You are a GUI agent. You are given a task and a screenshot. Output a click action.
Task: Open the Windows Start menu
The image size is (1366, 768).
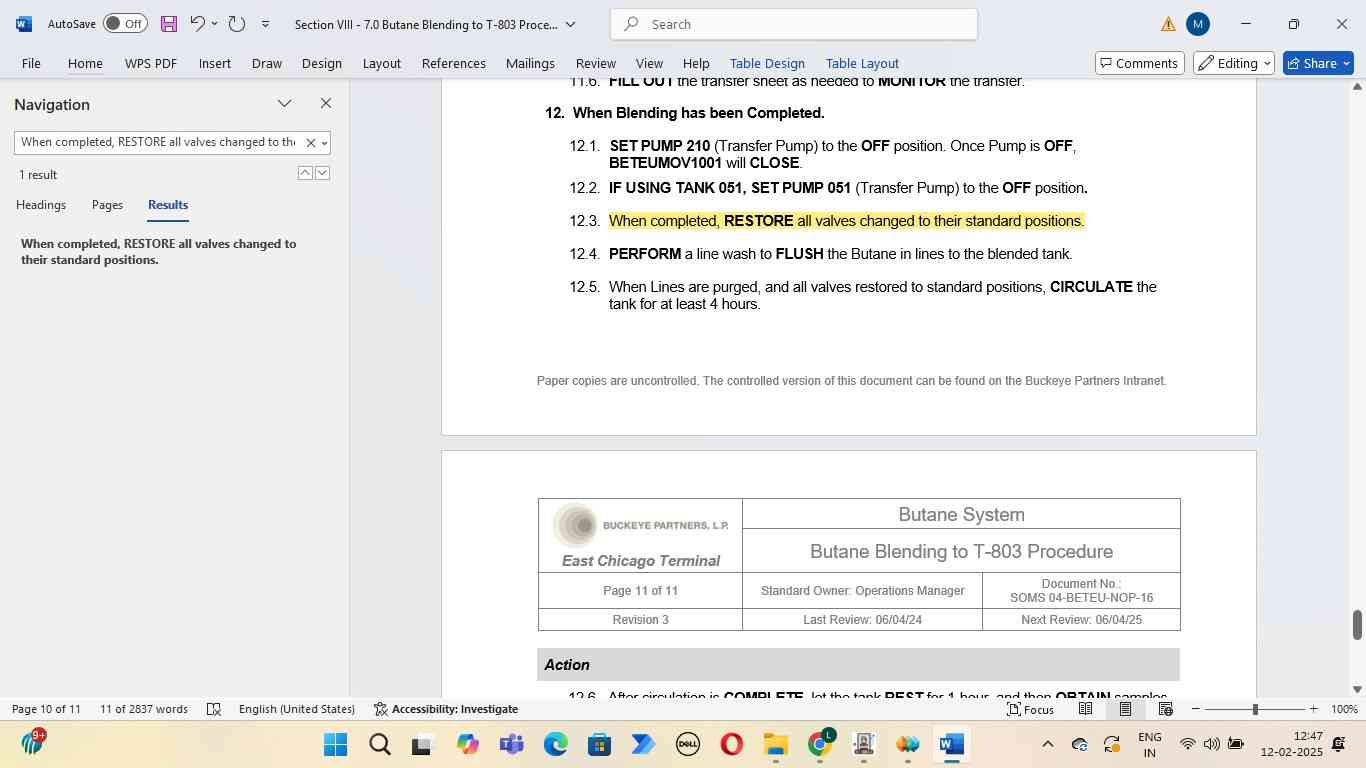tap(335, 745)
